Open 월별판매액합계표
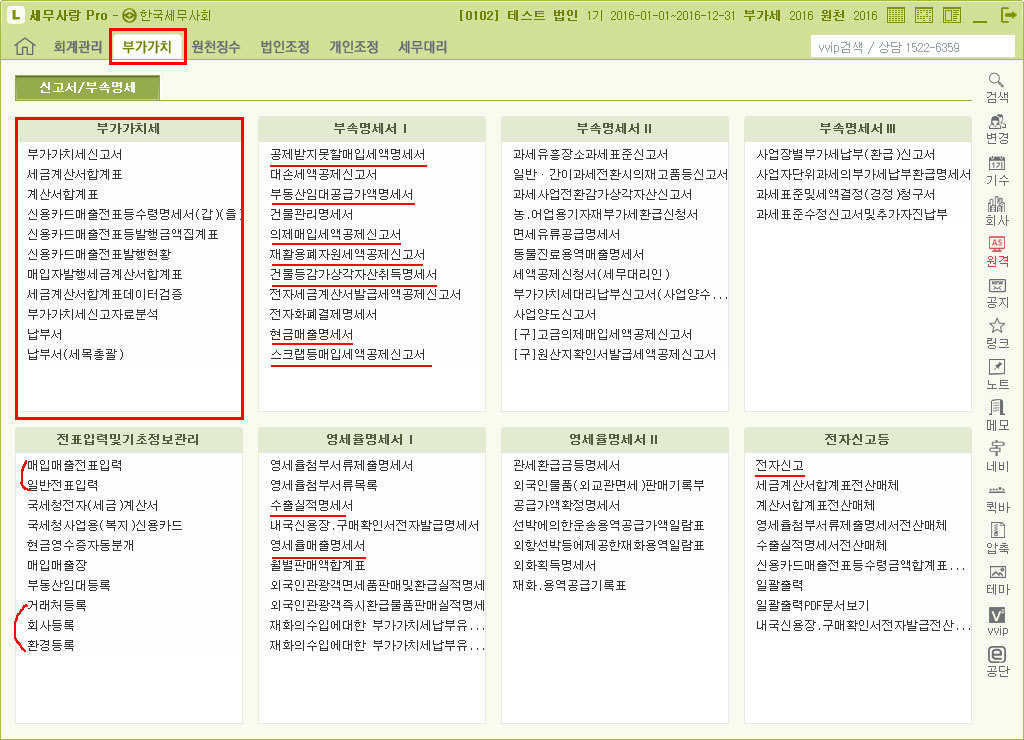The height and width of the screenshot is (740, 1024). [317, 566]
